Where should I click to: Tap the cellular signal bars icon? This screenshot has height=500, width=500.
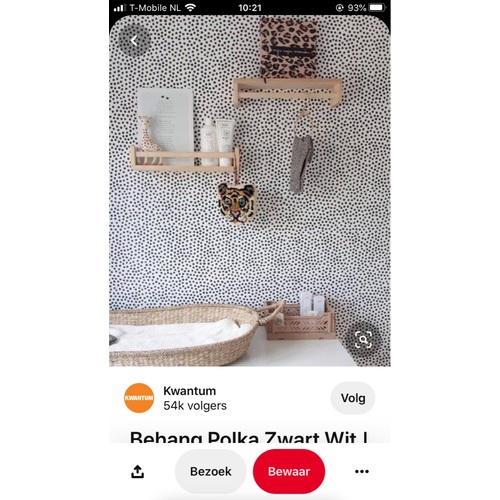tap(119, 8)
